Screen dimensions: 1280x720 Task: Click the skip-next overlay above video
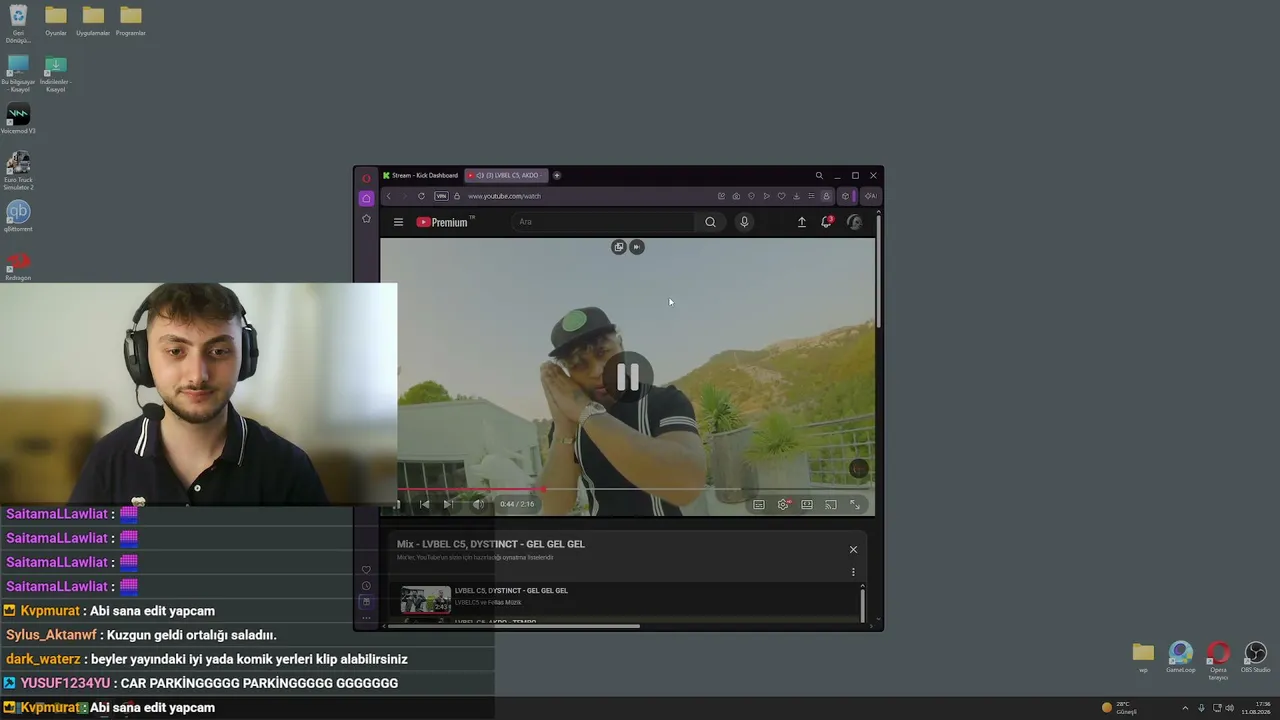[637, 247]
